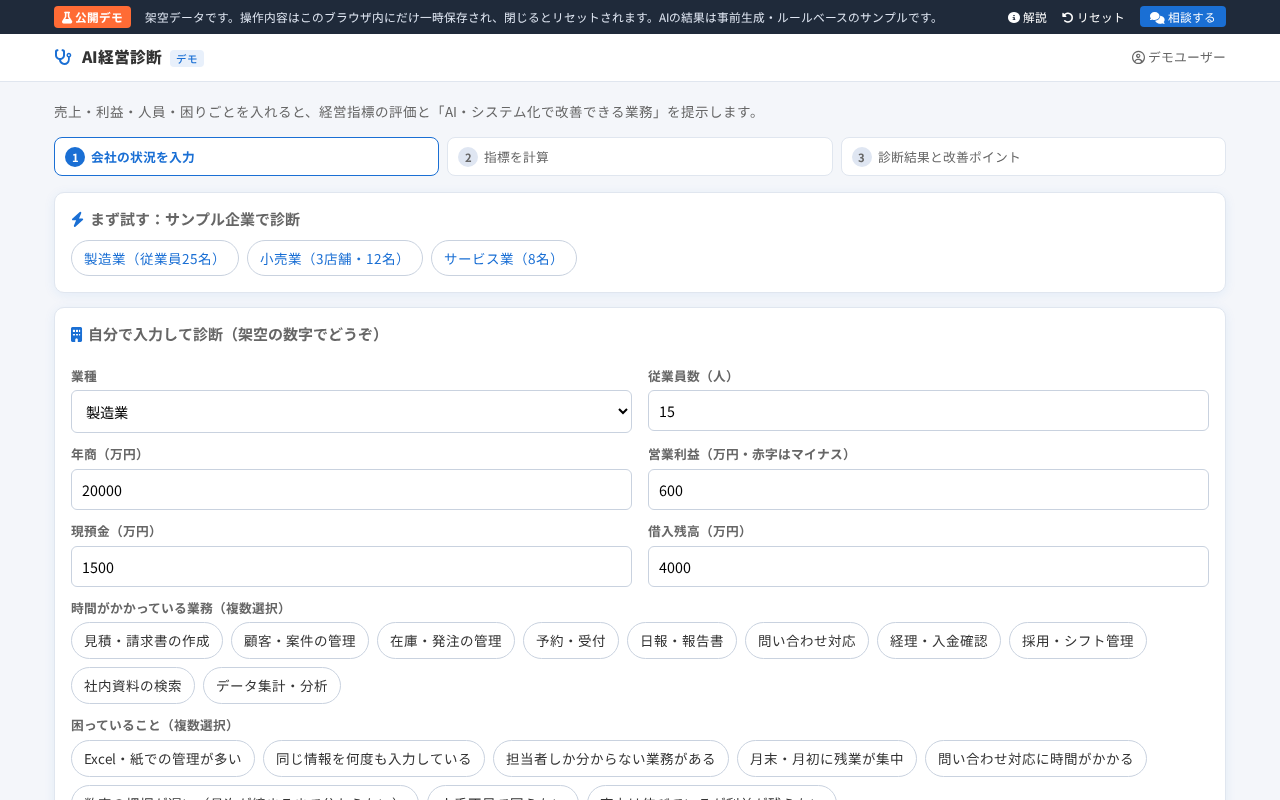Viewport: 1280px width, 800px height.
Task: Click the 借入残高（万円） input field
Action: click(x=928, y=567)
